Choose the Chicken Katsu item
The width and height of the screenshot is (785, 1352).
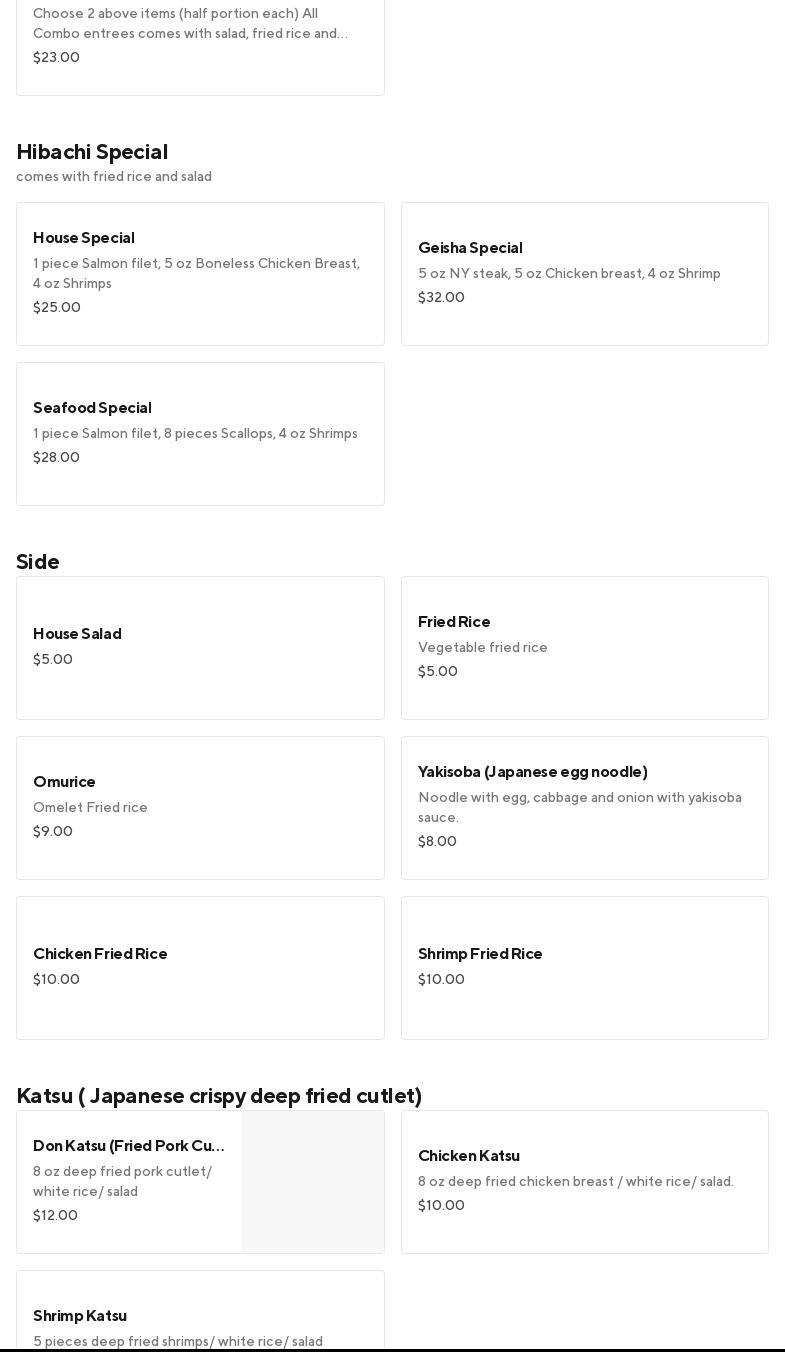[x=584, y=1181]
